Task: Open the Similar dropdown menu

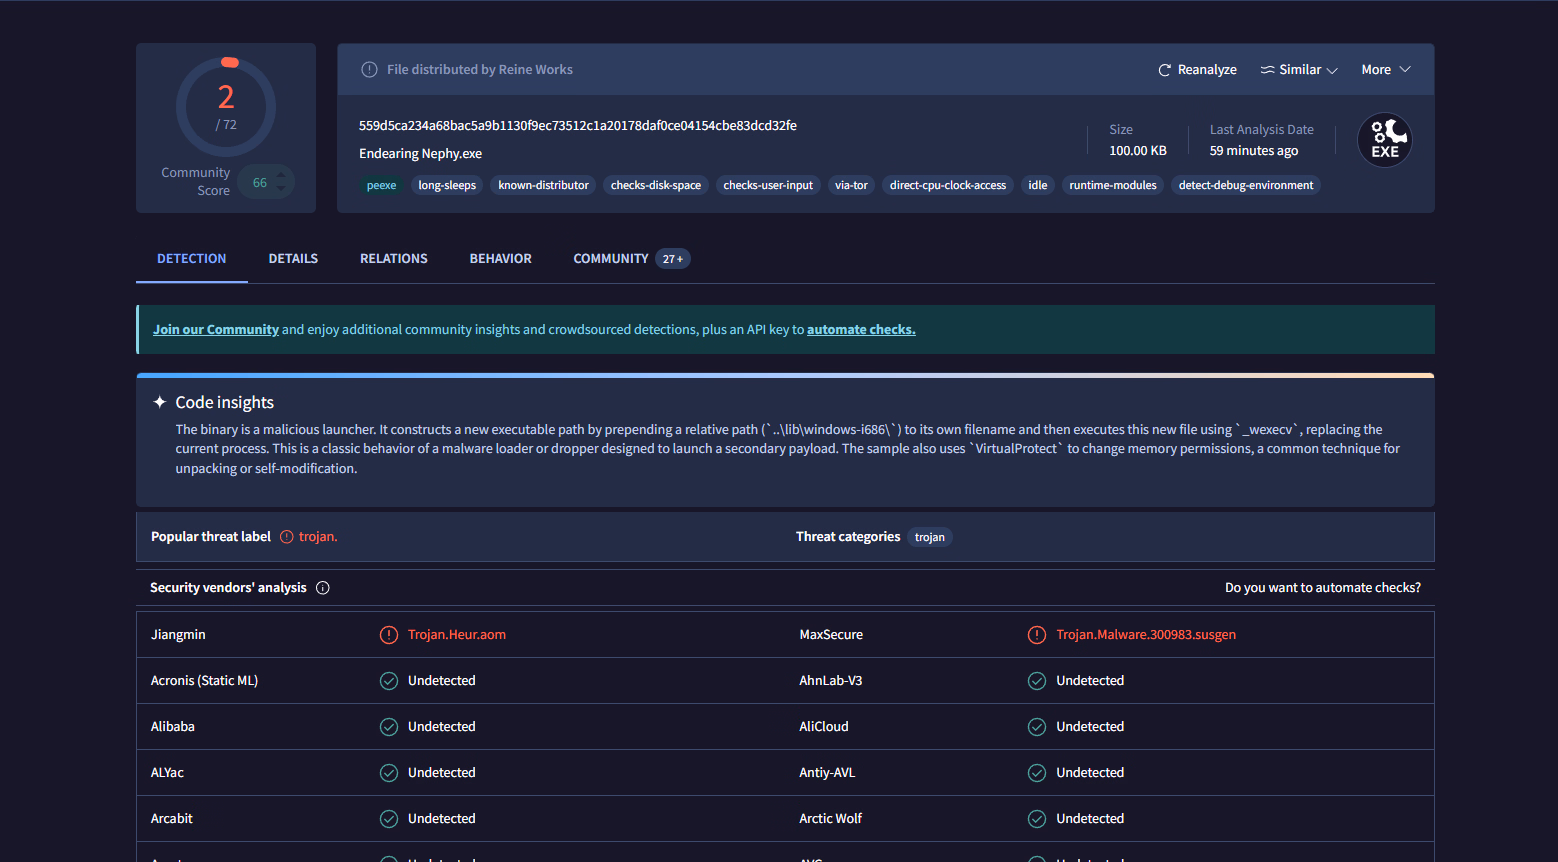Action: point(1299,70)
